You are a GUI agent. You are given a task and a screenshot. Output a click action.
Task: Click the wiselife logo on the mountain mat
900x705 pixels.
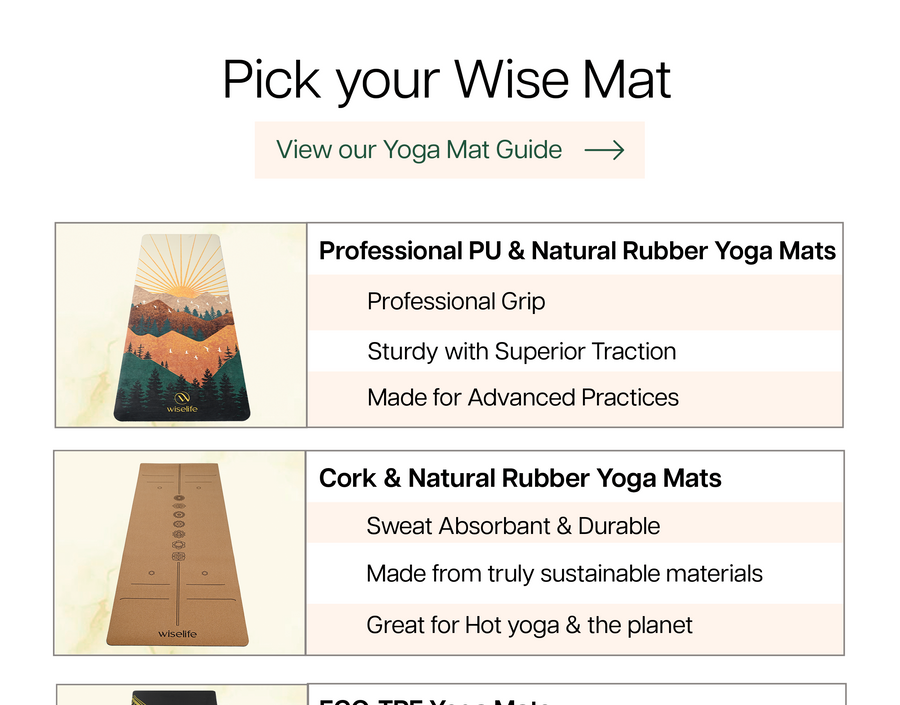coord(182,402)
